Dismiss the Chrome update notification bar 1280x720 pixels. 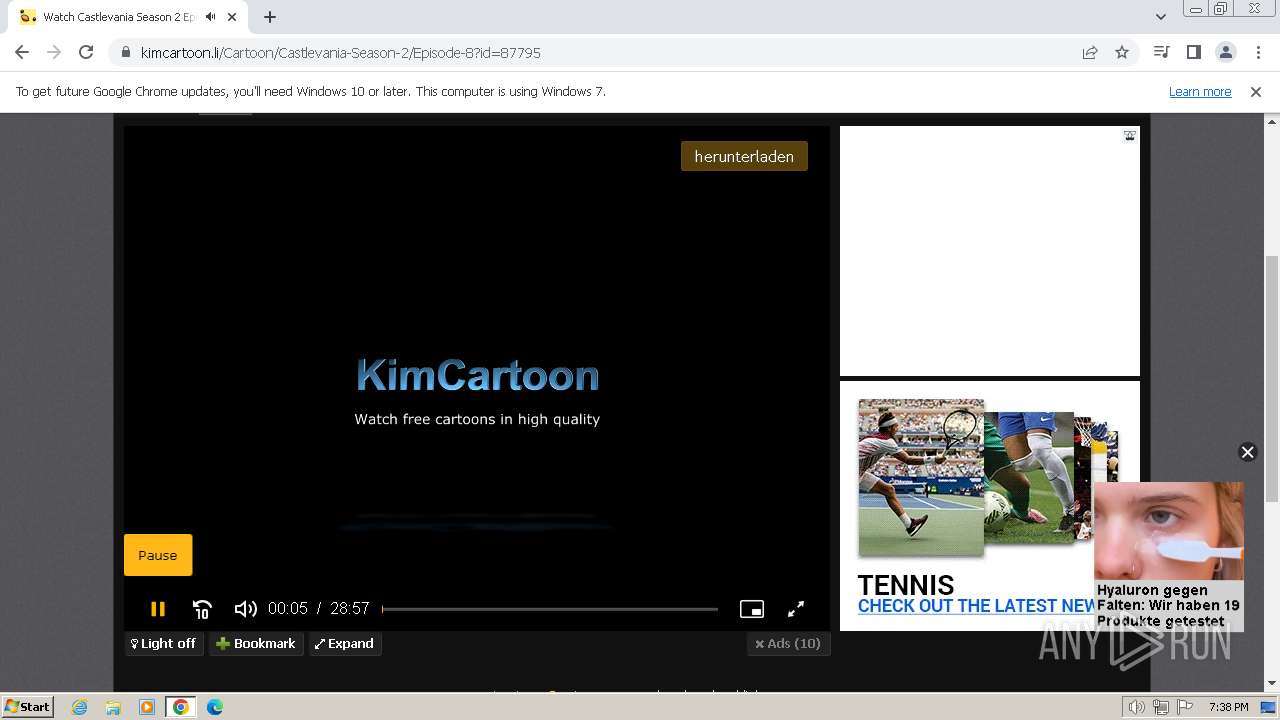pos(1256,92)
